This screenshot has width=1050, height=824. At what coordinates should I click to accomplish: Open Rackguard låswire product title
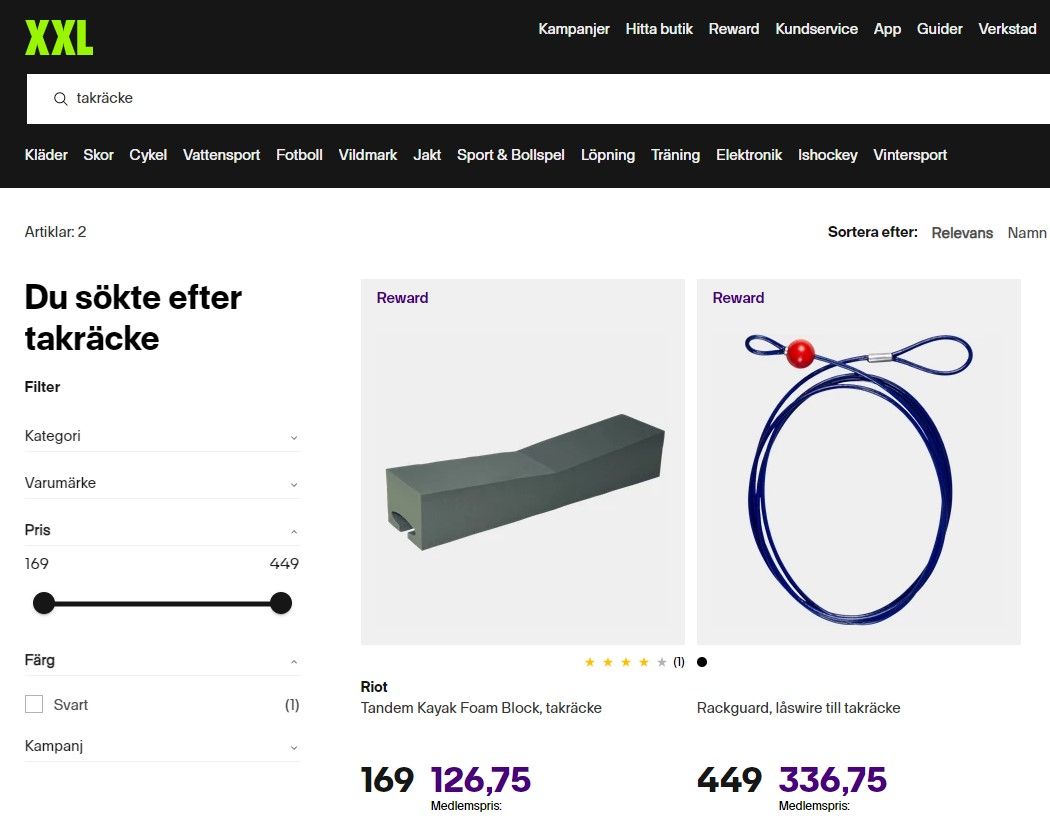(798, 708)
